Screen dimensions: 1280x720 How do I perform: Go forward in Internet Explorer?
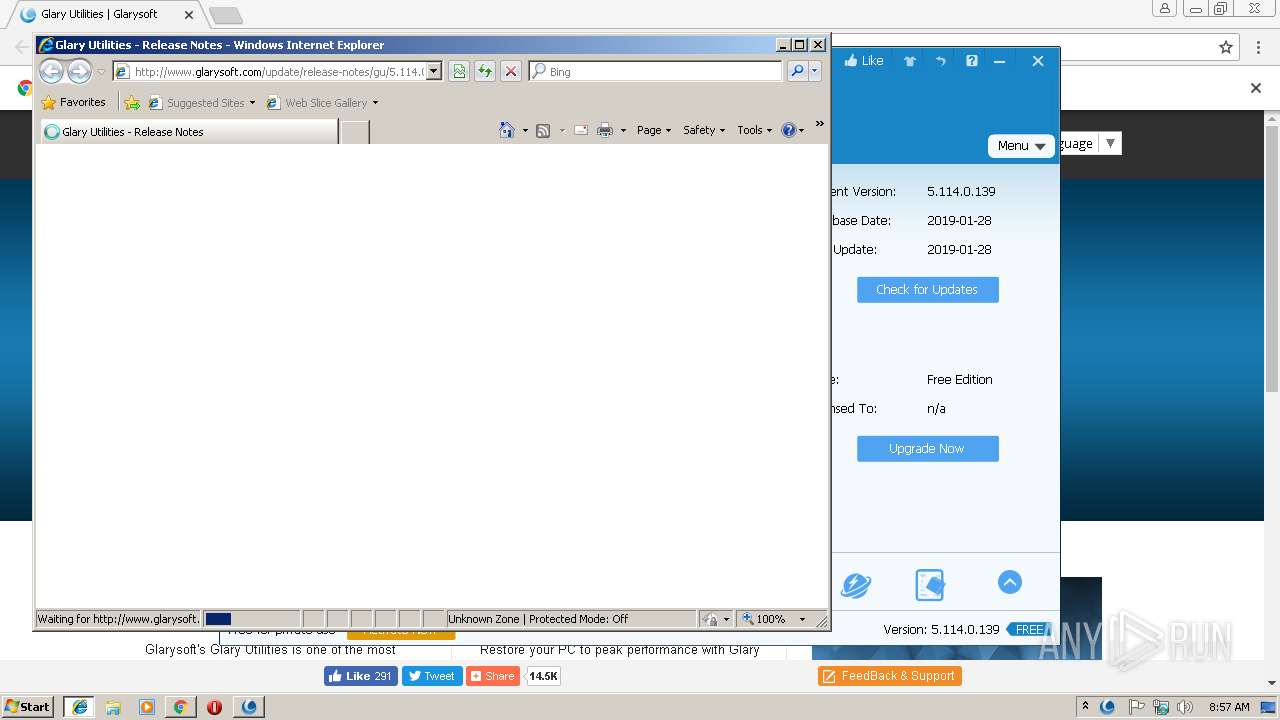tap(79, 71)
